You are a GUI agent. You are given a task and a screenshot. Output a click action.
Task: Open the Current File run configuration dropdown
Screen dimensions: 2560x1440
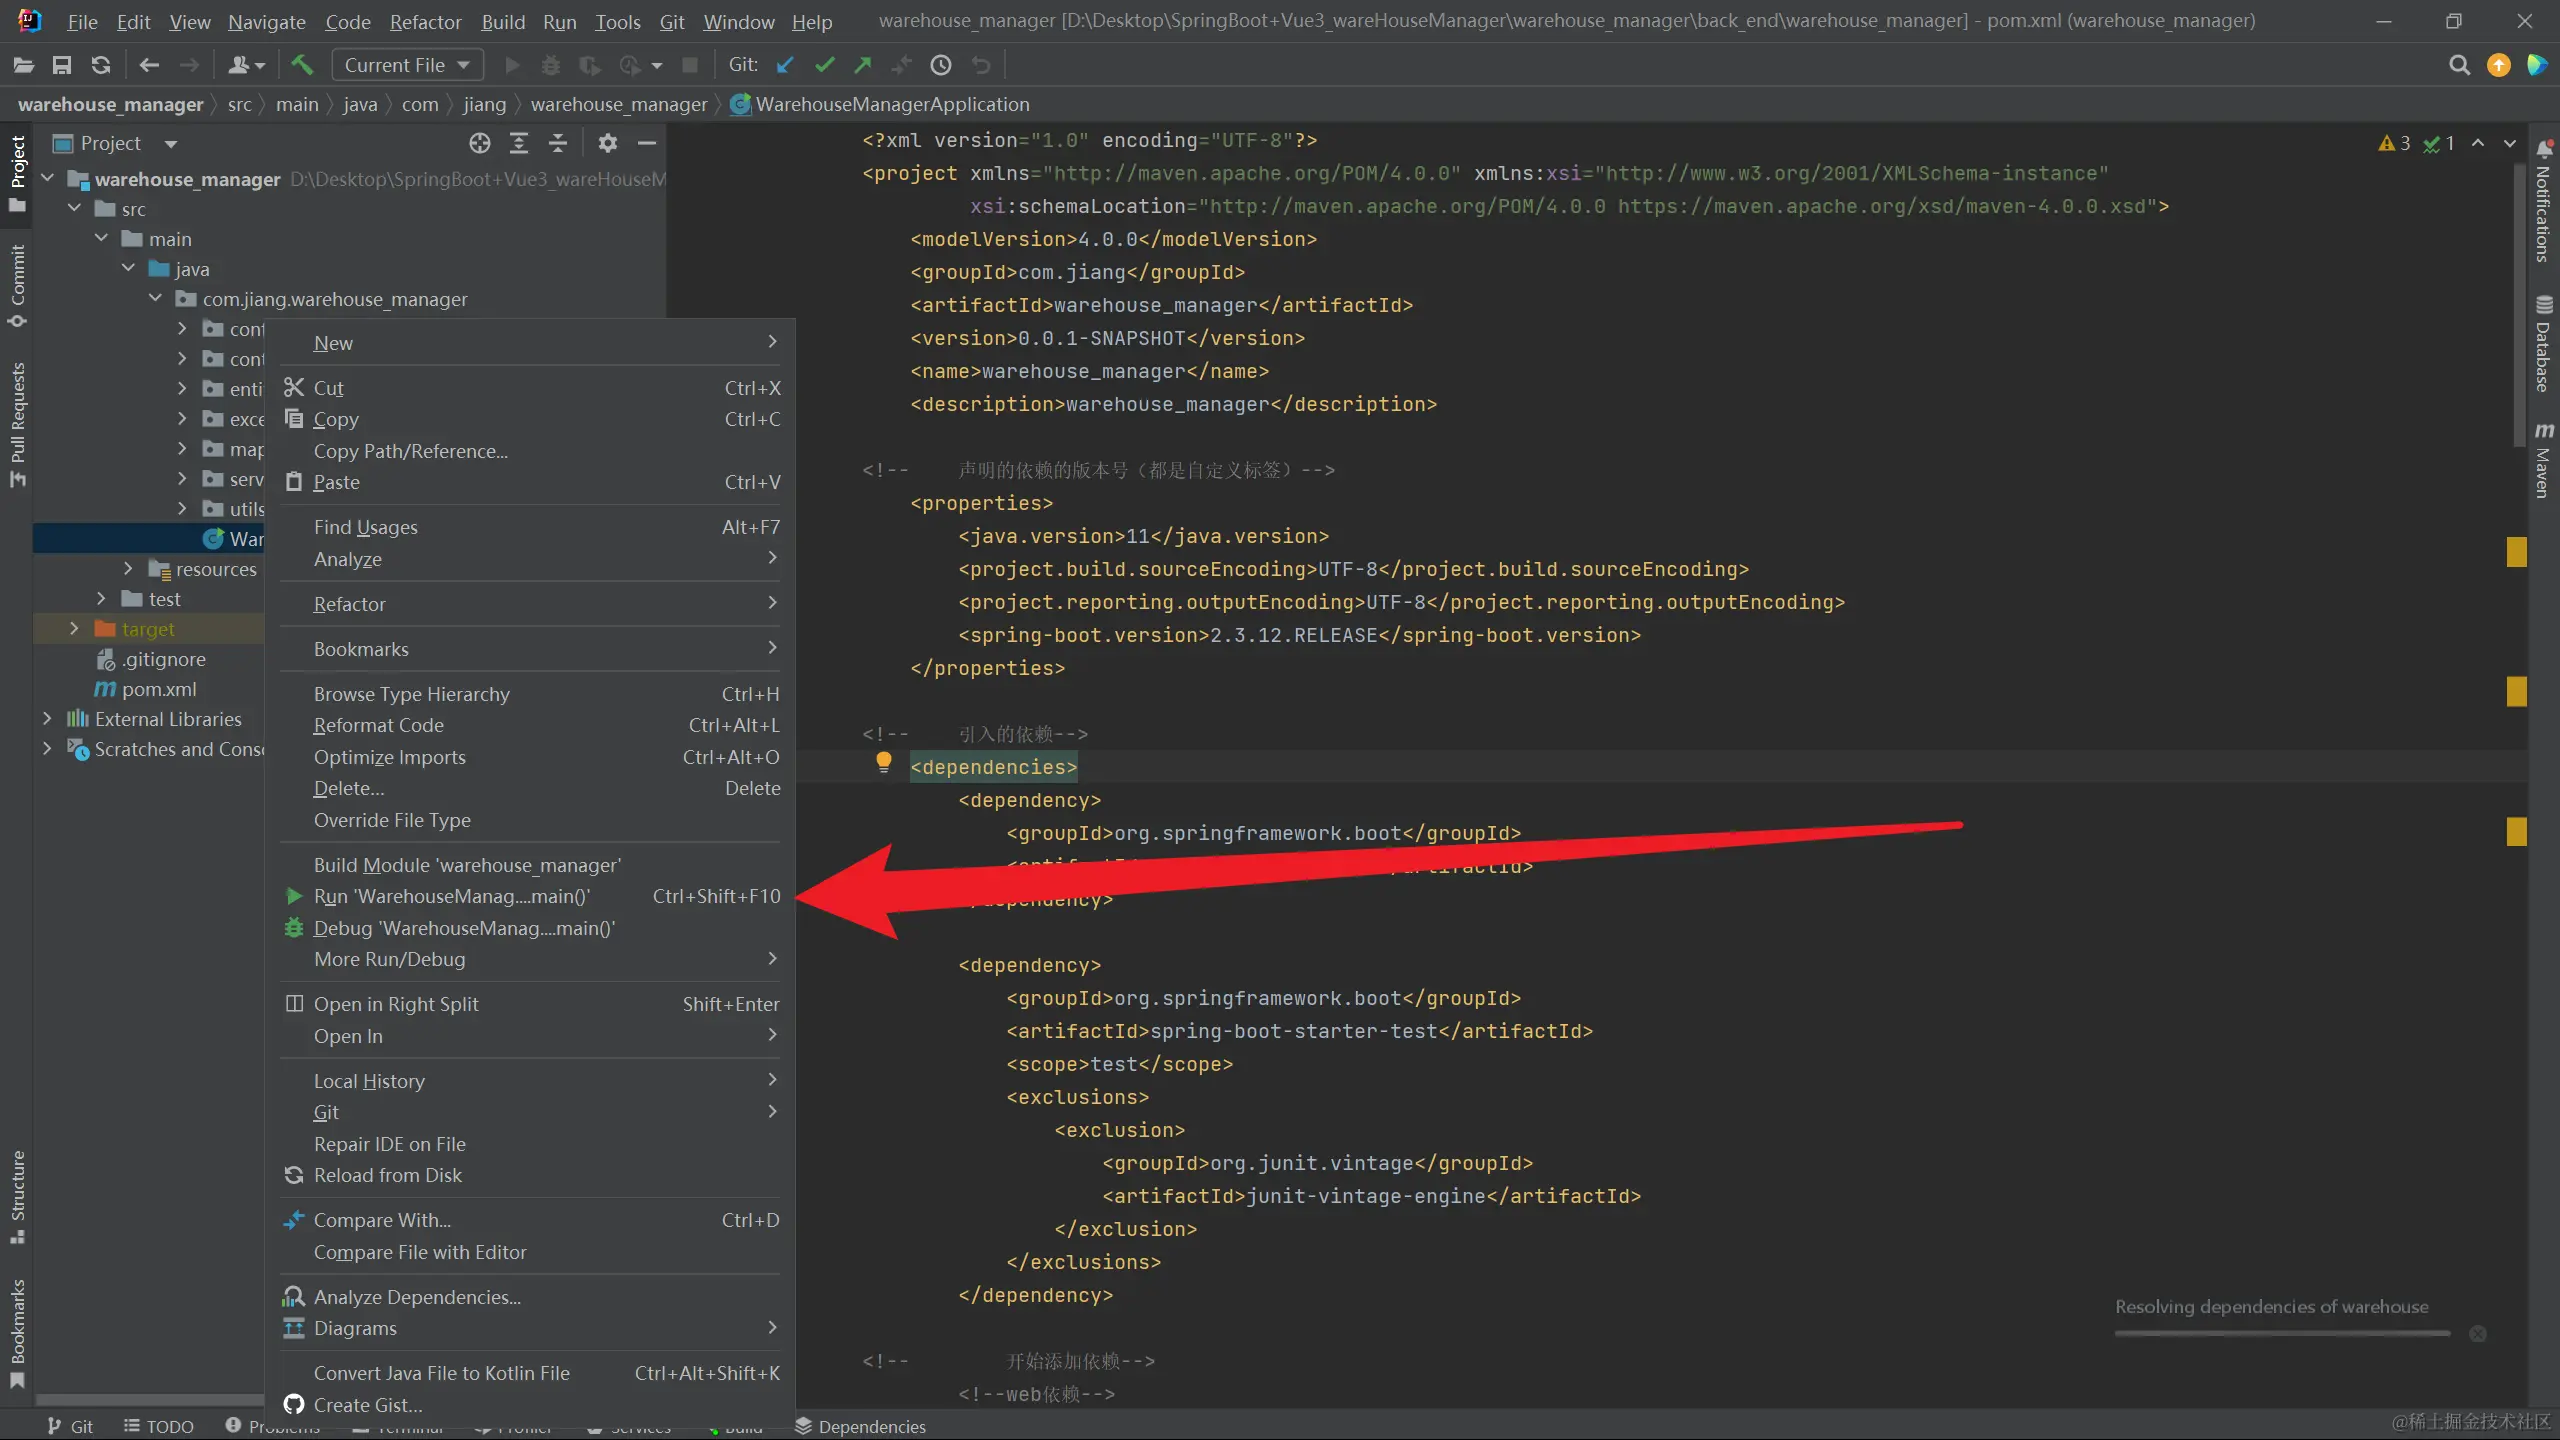(x=407, y=65)
